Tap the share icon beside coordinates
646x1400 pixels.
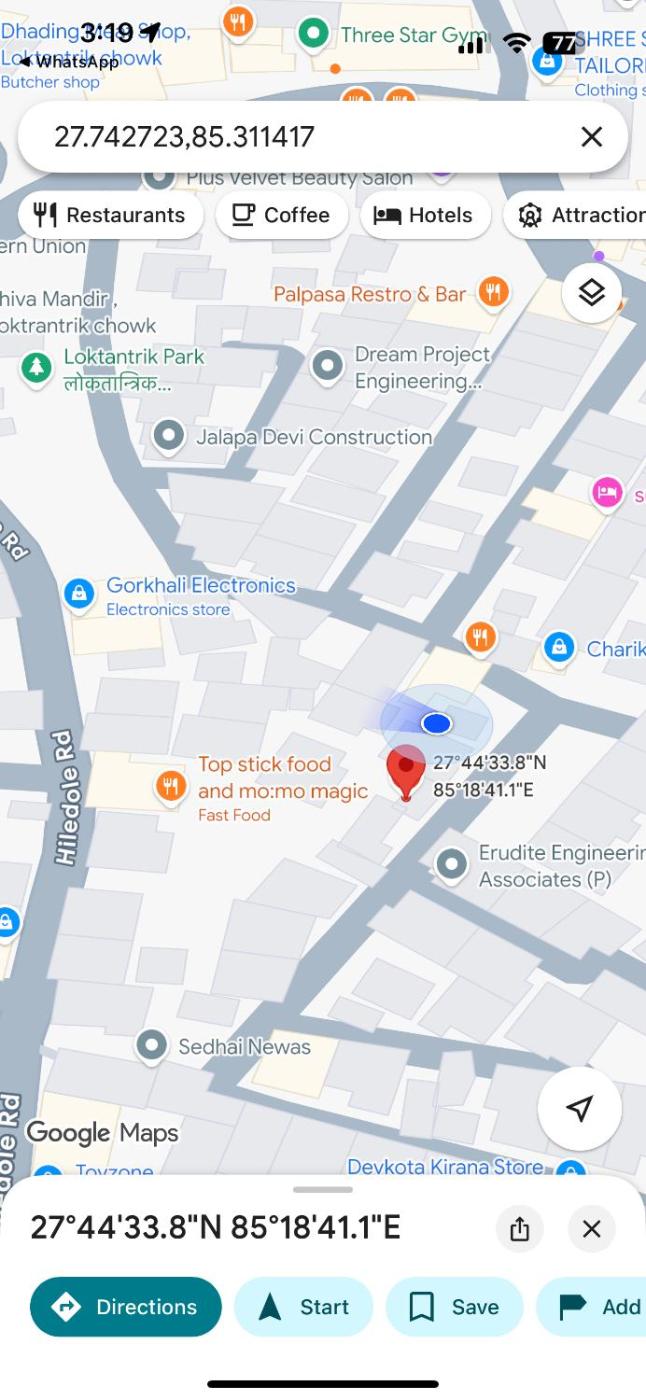[519, 1228]
